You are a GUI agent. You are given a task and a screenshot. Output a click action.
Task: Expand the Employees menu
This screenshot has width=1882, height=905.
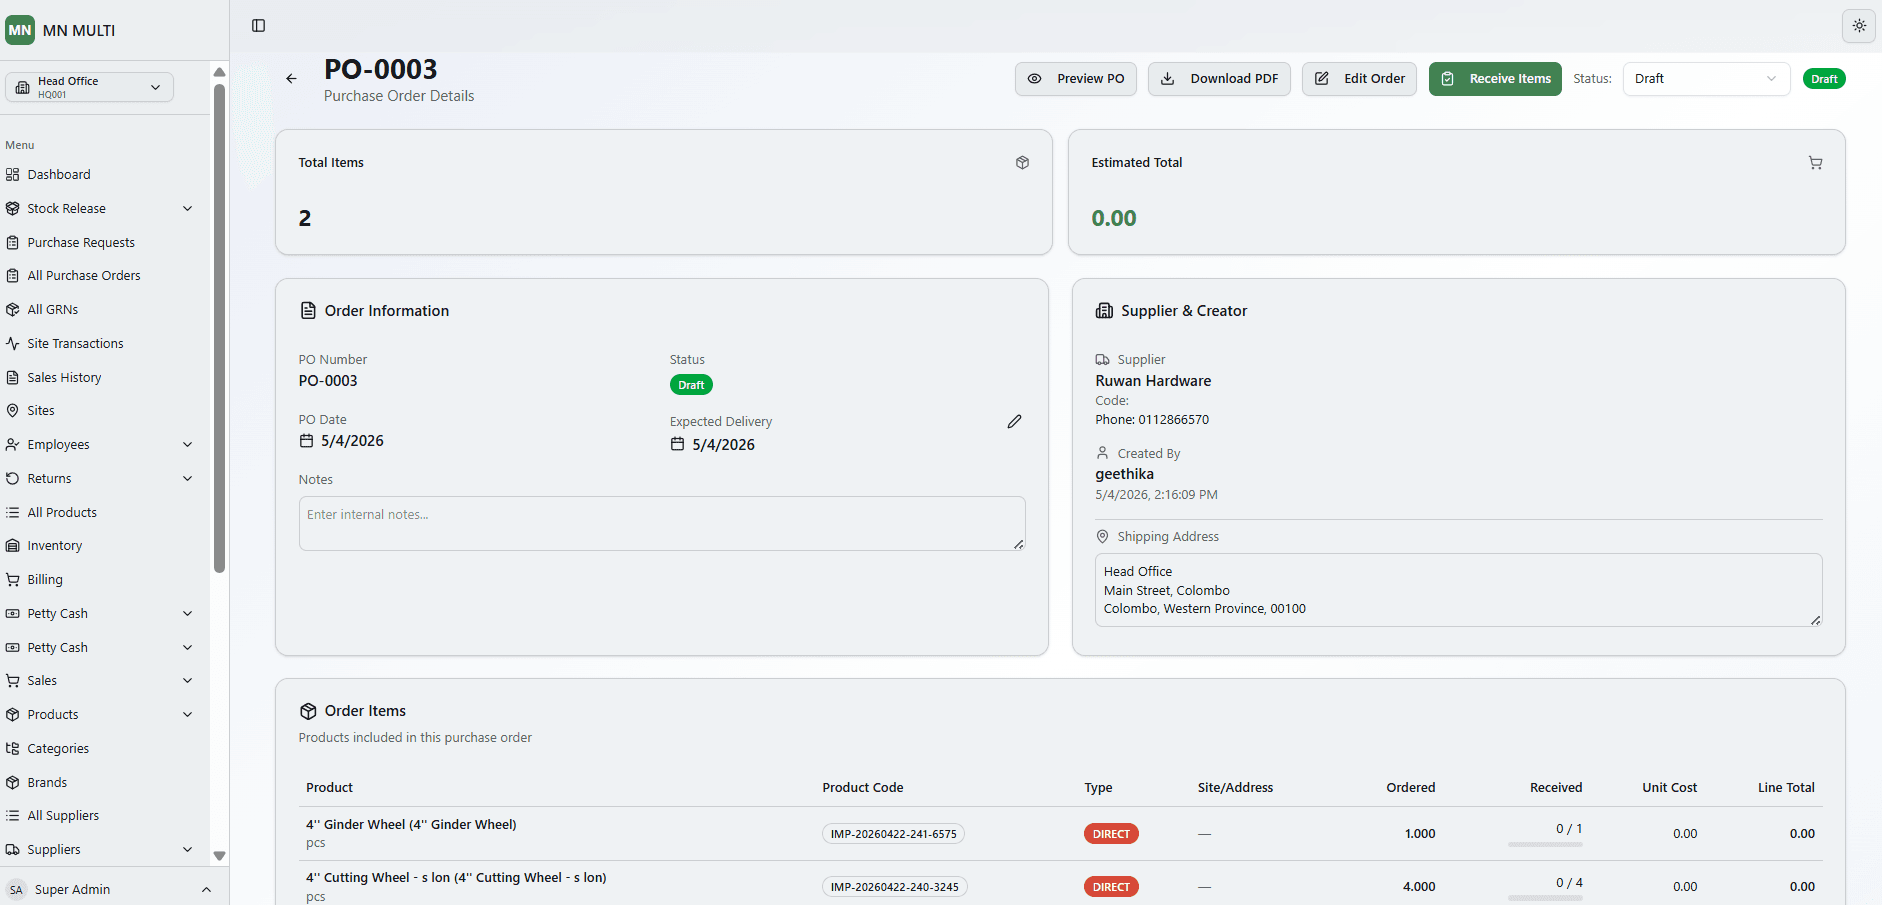click(x=187, y=445)
